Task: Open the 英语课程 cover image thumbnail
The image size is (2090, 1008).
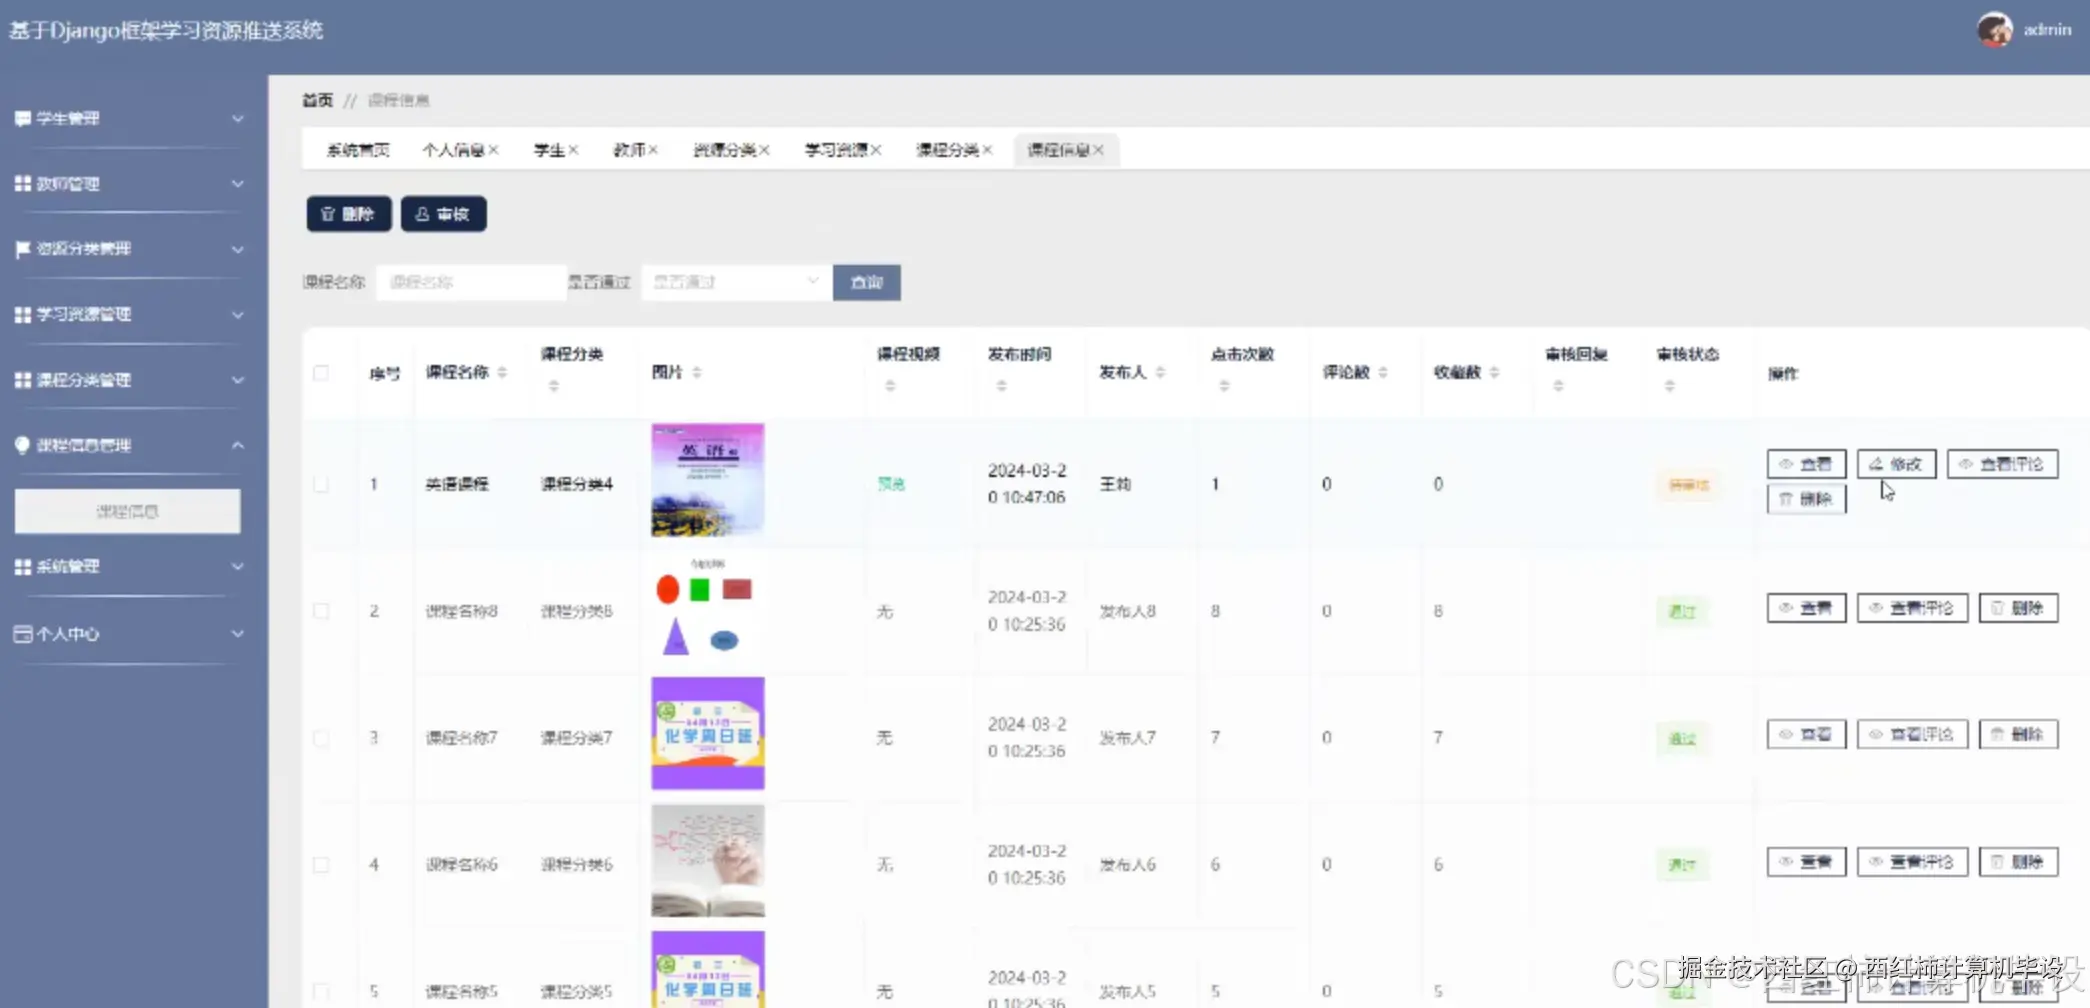Action: click(708, 480)
